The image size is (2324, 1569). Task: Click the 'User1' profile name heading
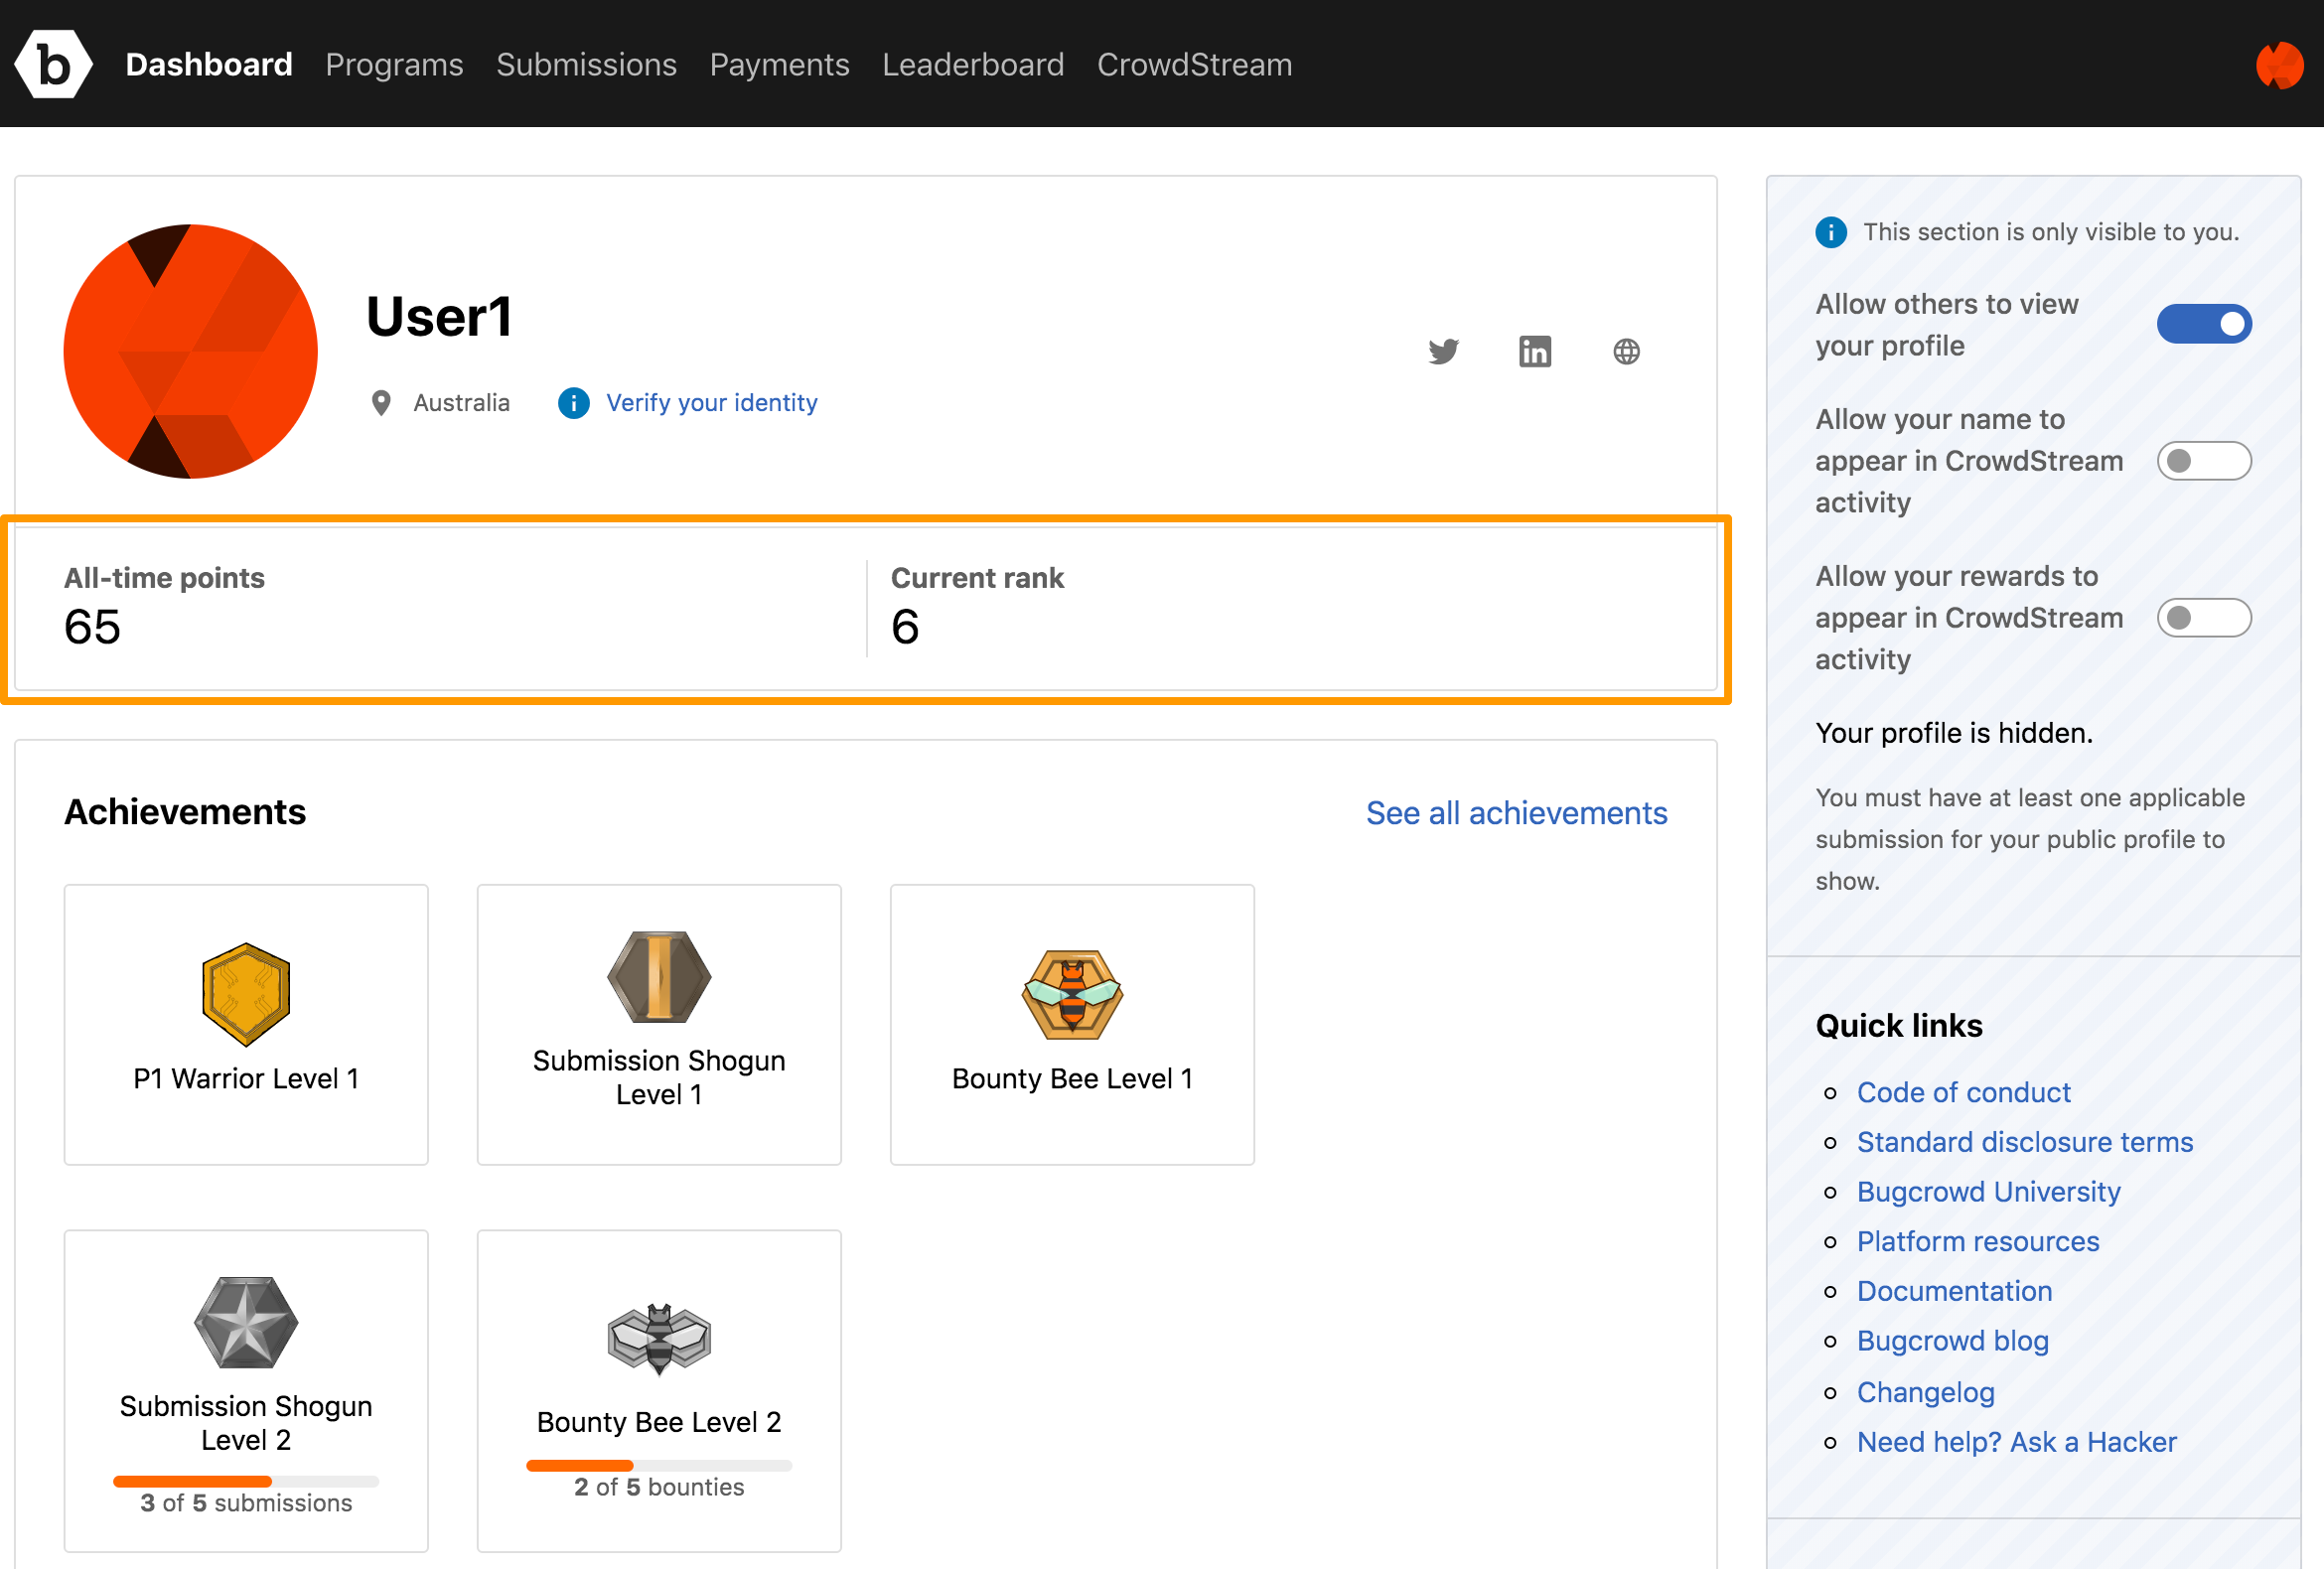(440, 317)
